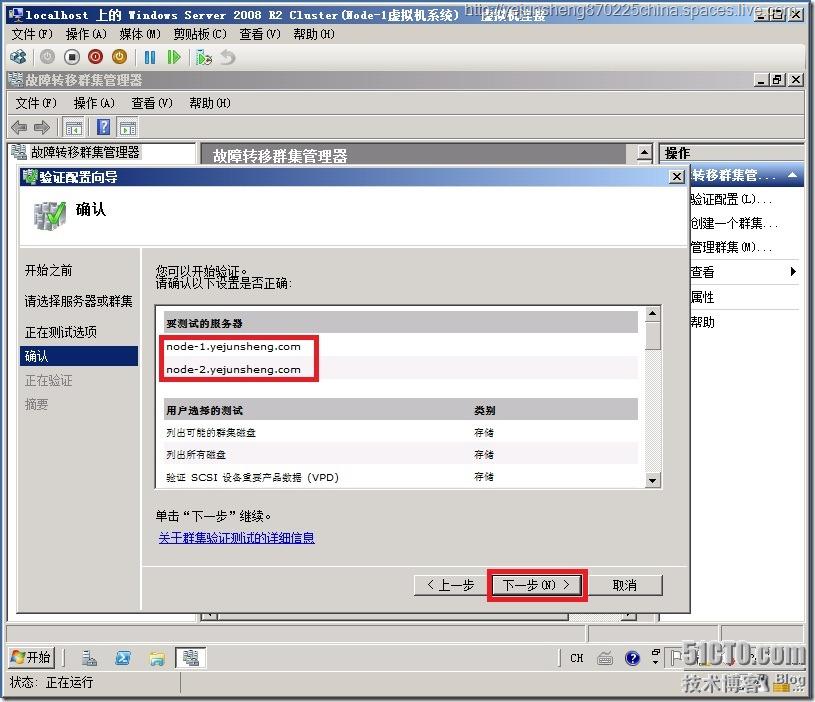Image resolution: width=815 pixels, height=702 pixels.
Task: Open the 媒体(M) menu
Action: [140, 34]
